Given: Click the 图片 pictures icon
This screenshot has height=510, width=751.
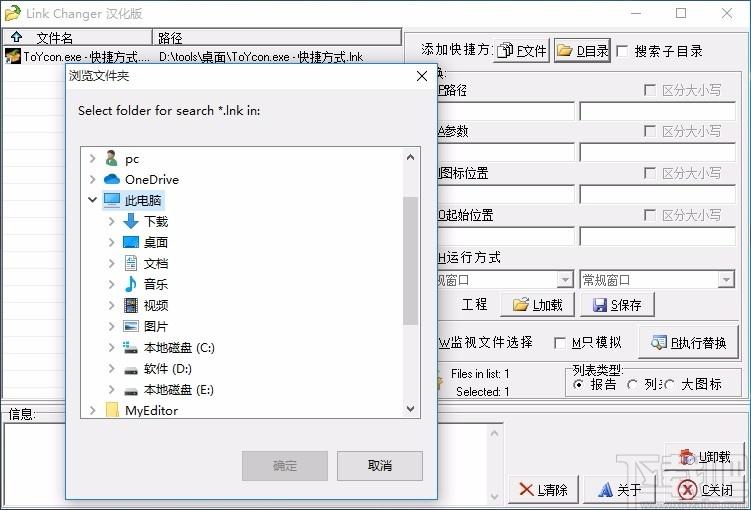Looking at the screenshot, I should [131, 326].
